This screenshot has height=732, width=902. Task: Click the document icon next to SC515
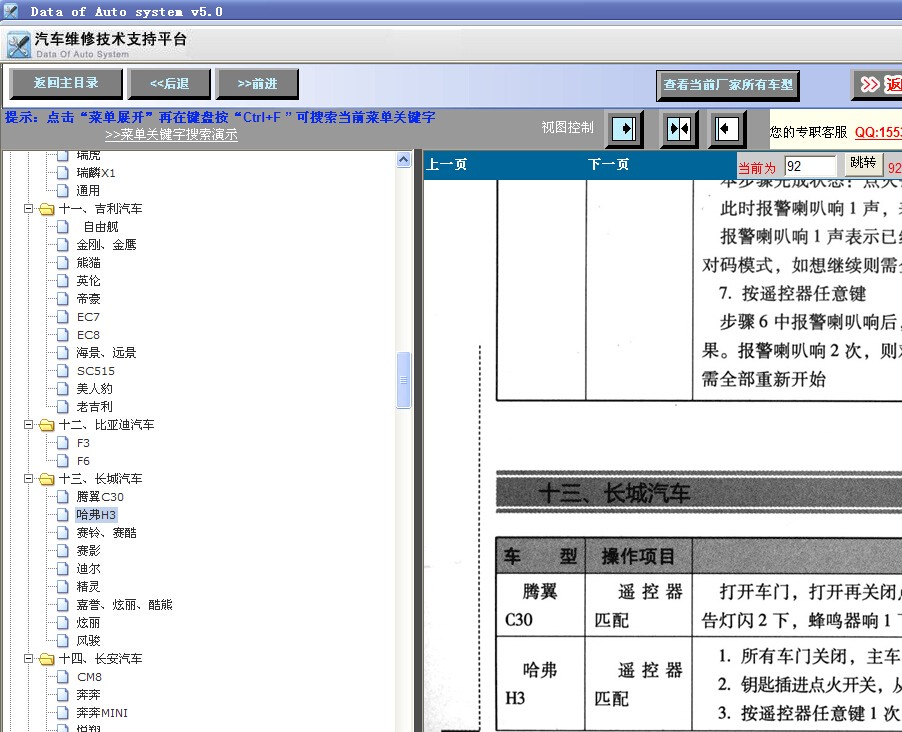click(x=63, y=371)
